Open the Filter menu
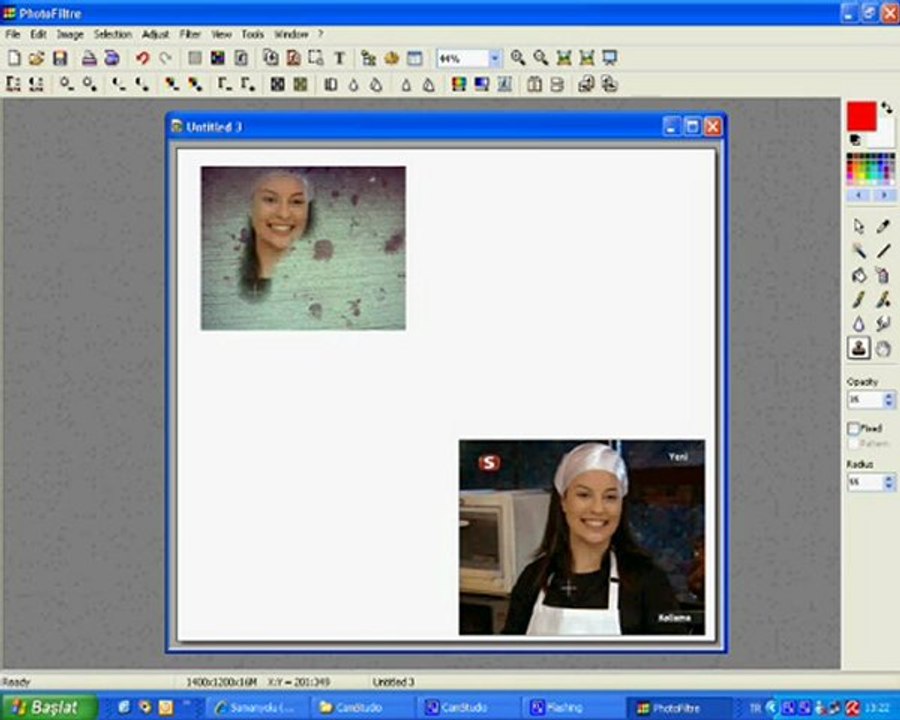Viewport: 900px width, 720px height. pyautogui.click(x=190, y=34)
